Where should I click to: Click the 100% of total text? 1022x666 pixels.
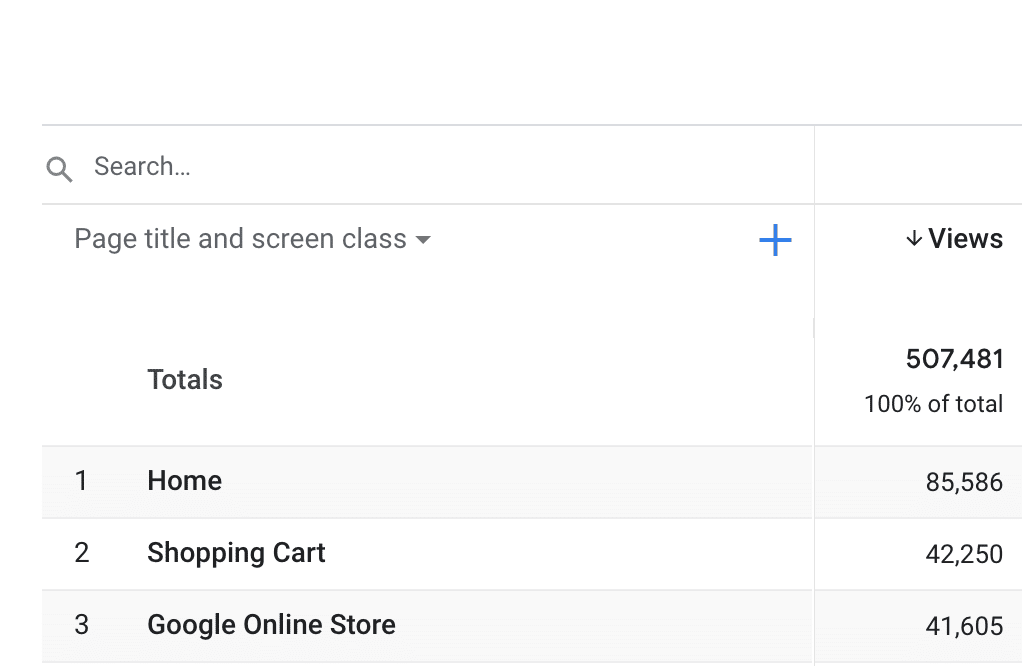[933, 404]
